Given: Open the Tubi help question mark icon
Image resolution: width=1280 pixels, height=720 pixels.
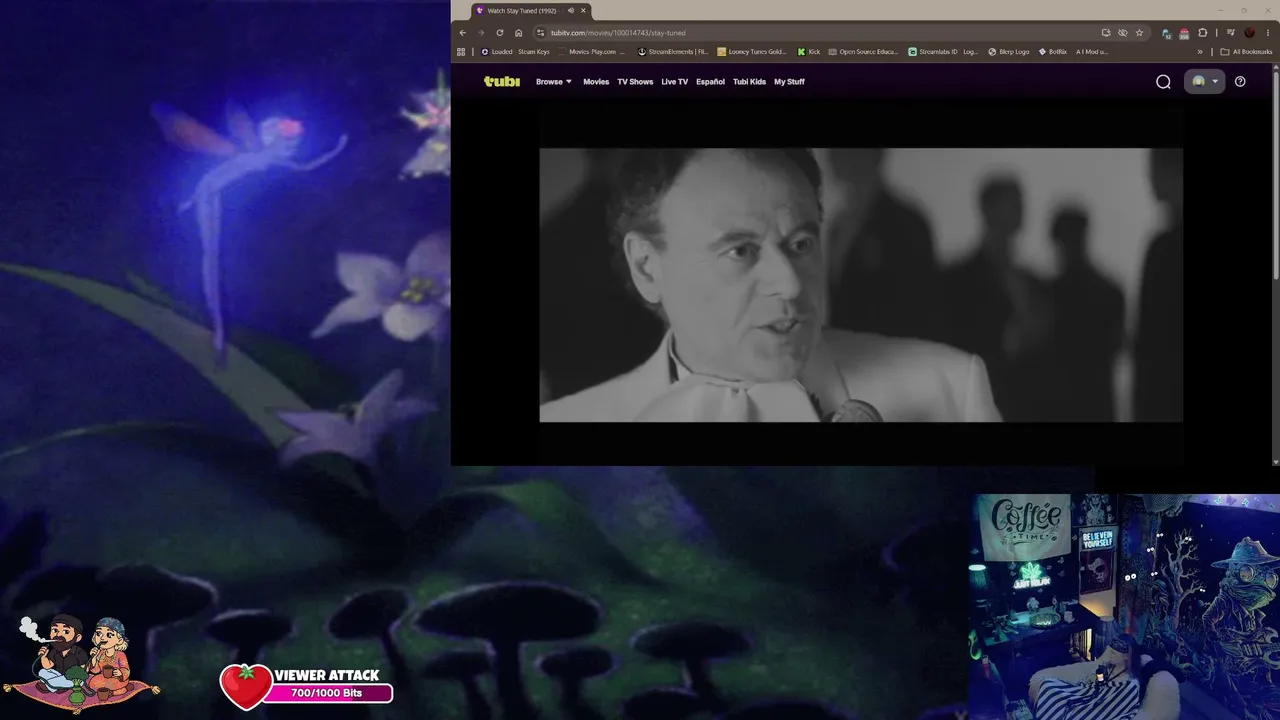Looking at the screenshot, I should coord(1240,82).
